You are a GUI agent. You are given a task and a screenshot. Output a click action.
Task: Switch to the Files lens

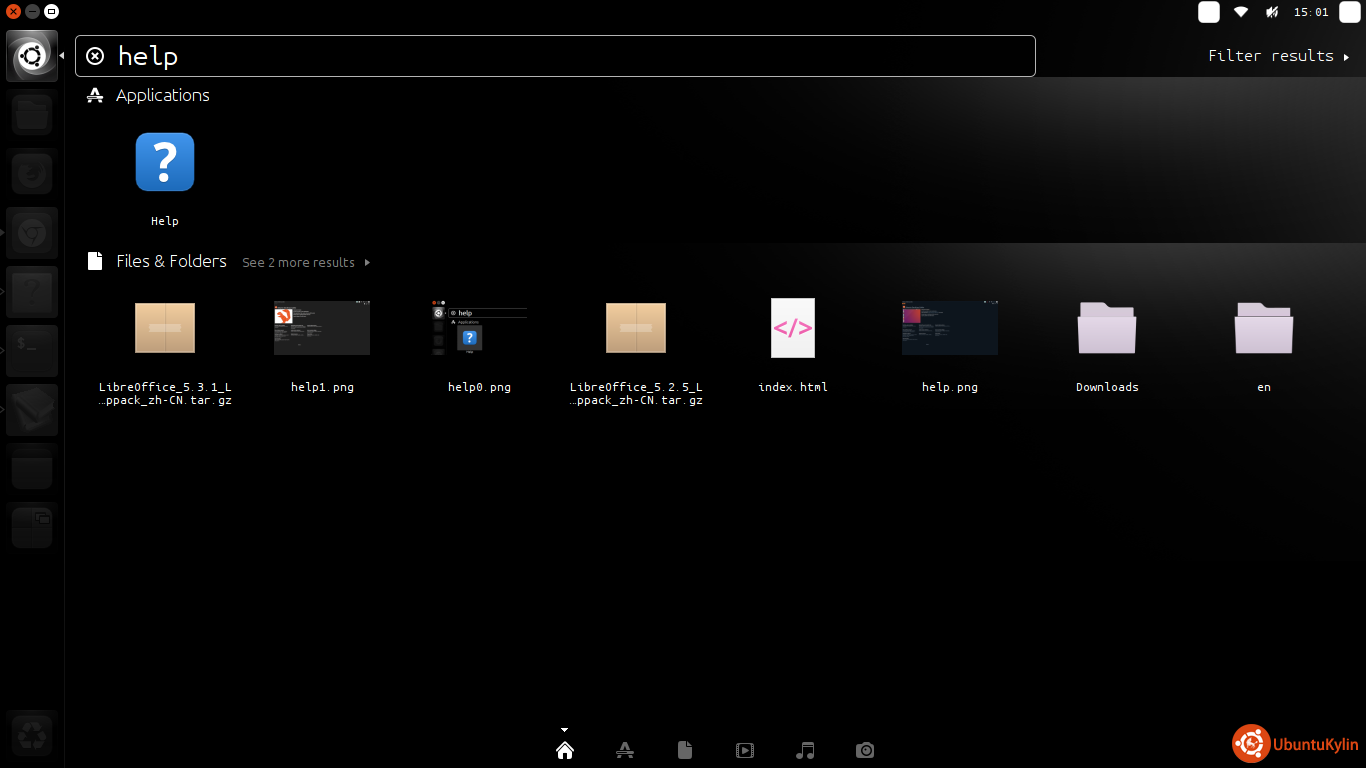click(685, 750)
